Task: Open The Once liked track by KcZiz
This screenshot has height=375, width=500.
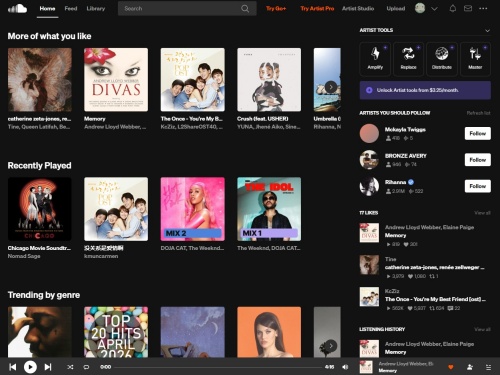Action: pyautogui.click(x=435, y=299)
